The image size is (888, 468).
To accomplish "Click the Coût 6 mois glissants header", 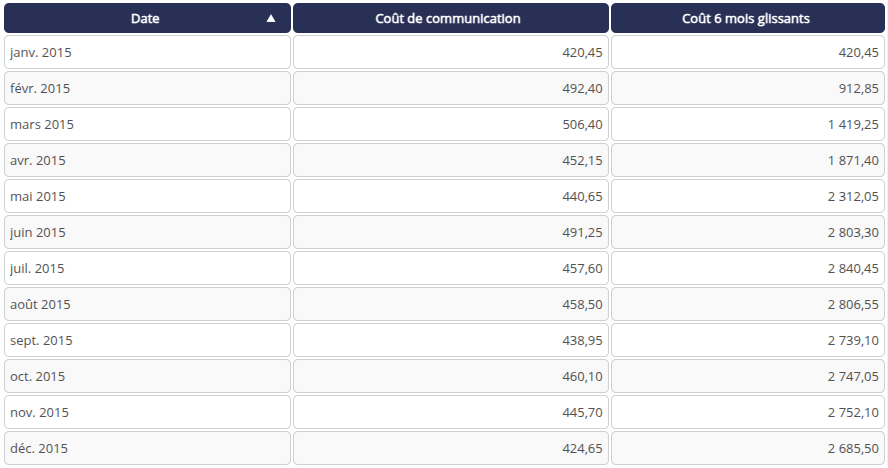I will click(x=747, y=18).
